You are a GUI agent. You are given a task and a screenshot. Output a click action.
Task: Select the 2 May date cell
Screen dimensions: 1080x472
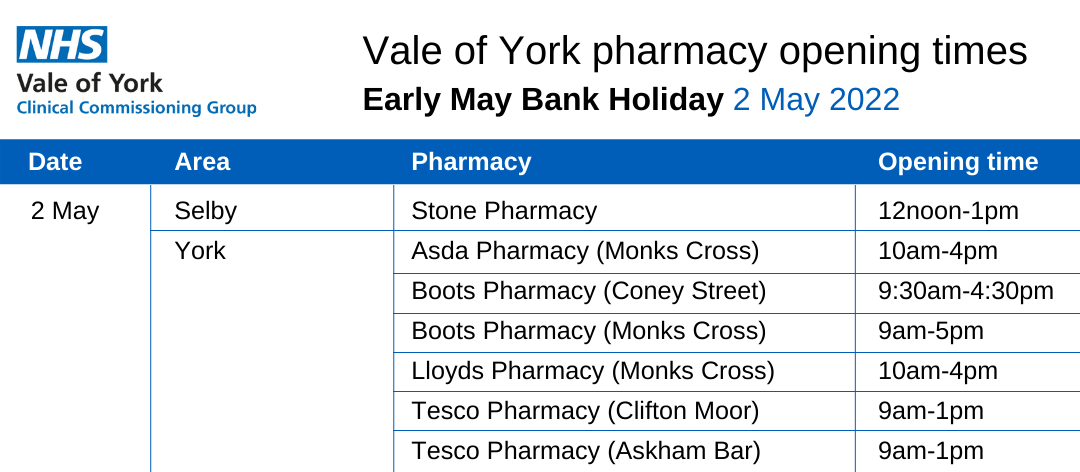click(x=65, y=211)
